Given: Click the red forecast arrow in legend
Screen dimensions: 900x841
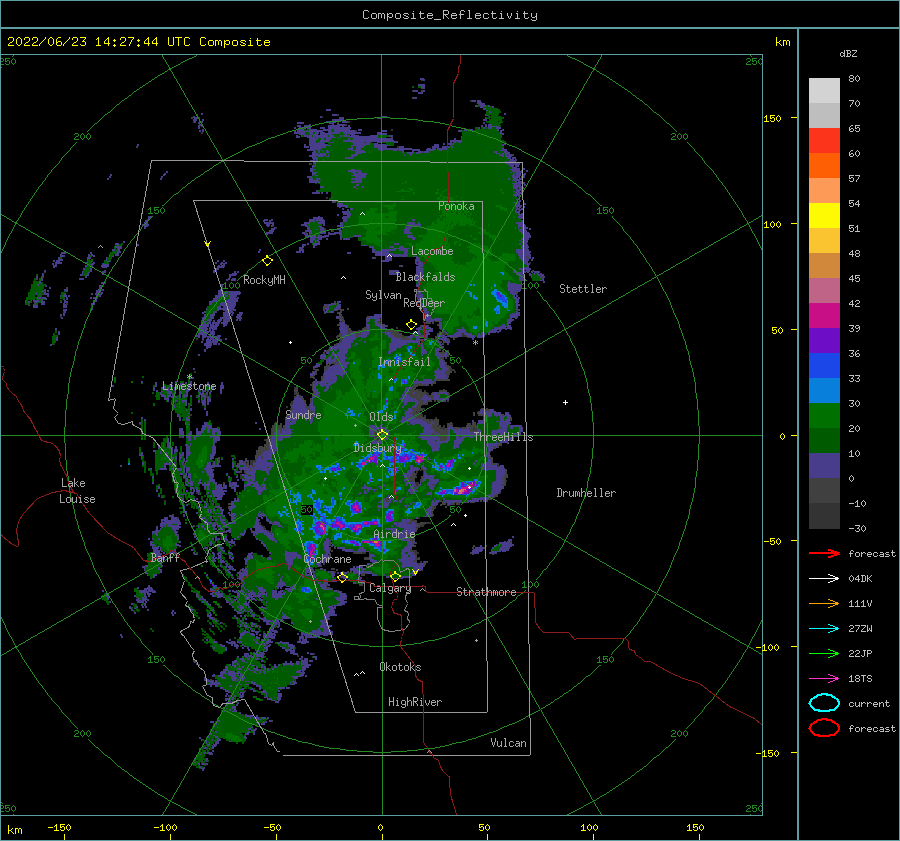Looking at the screenshot, I should click(824, 553).
